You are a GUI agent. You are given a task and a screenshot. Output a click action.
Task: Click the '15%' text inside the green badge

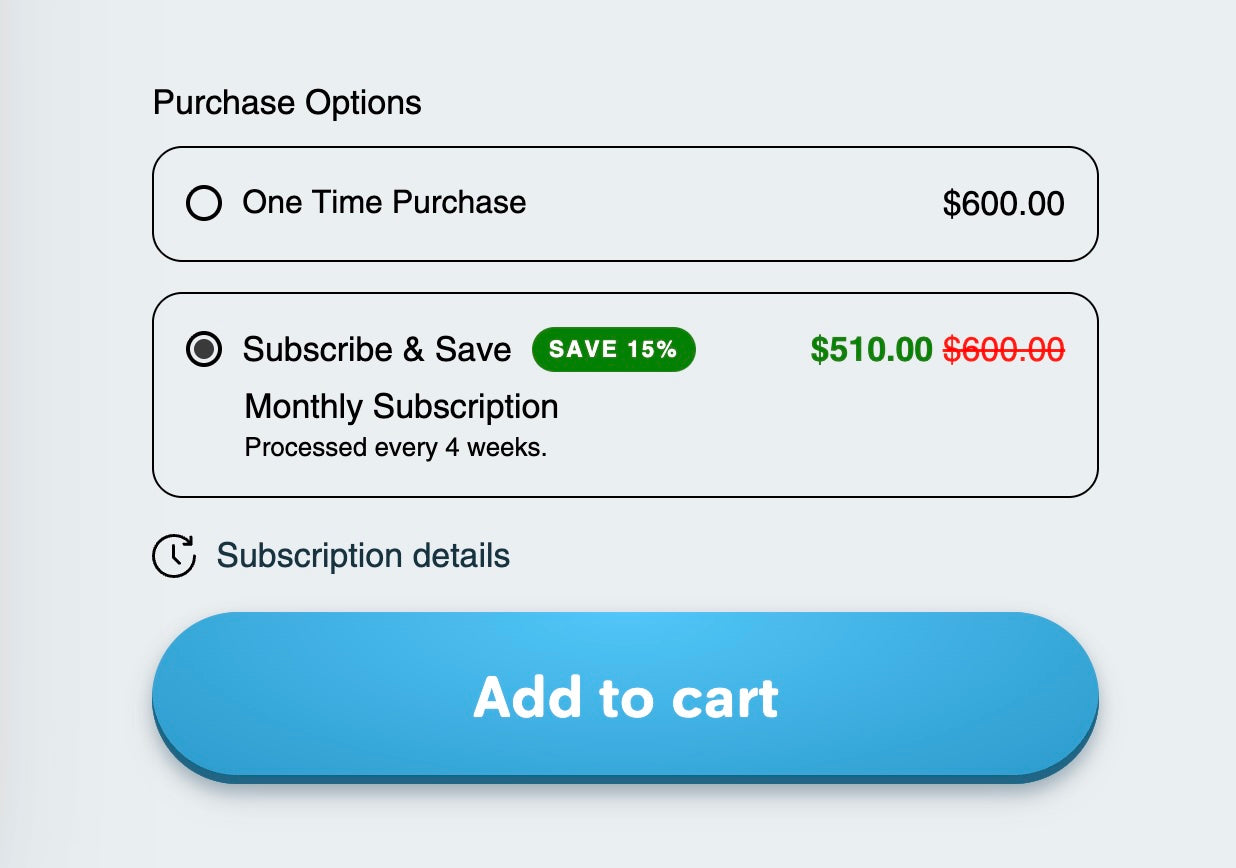652,350
